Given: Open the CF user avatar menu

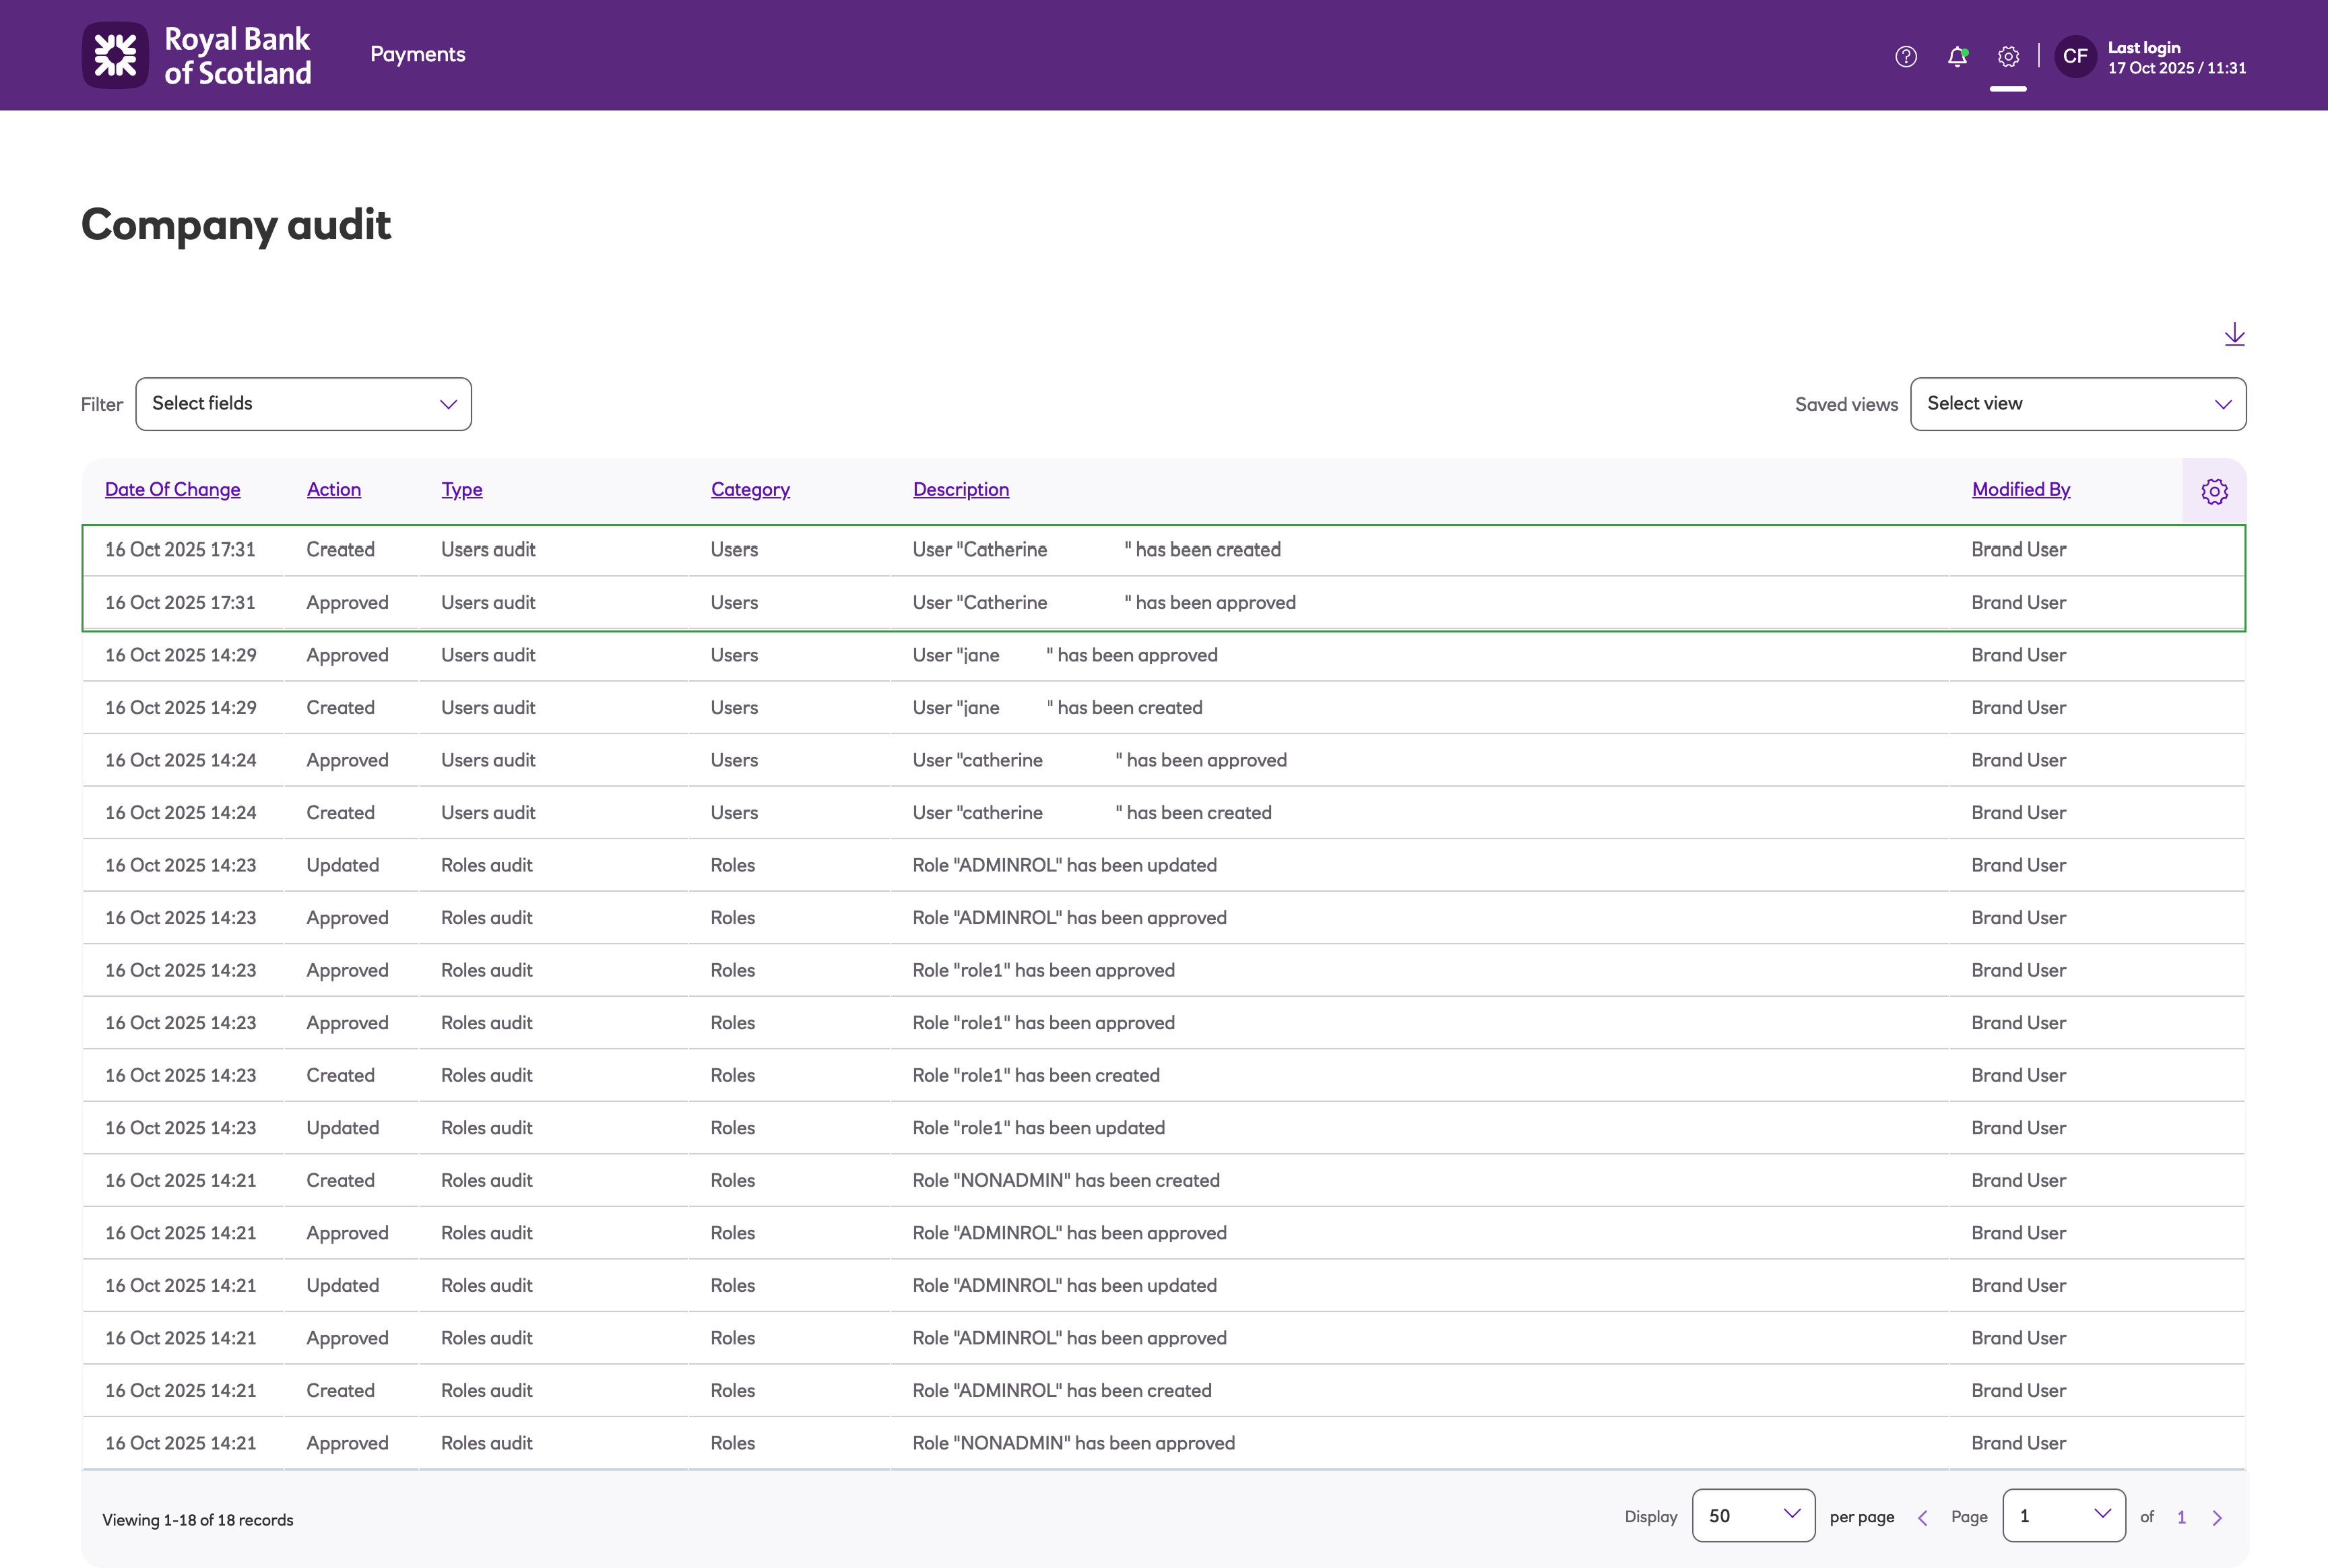Looking at the screenshot, I should click(x=2075, y=56).
